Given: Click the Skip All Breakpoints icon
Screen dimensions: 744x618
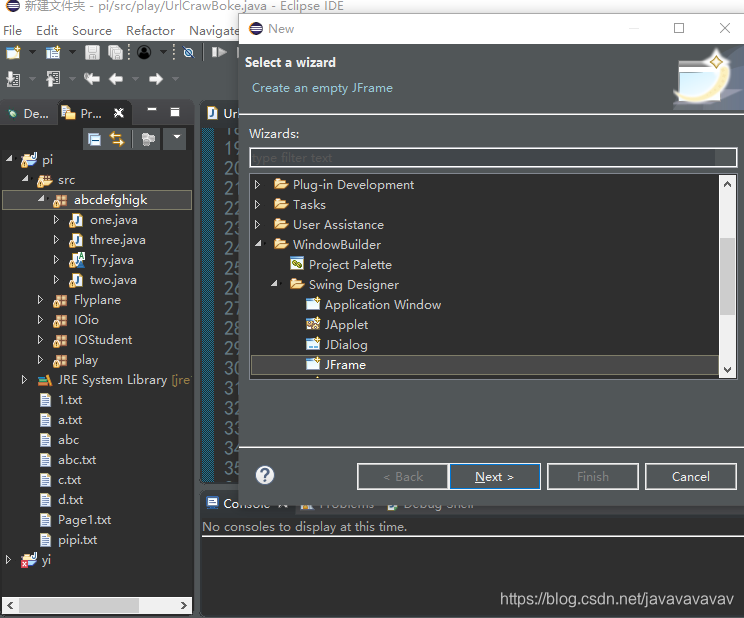Looking at the screenshot, I should 188,52.
